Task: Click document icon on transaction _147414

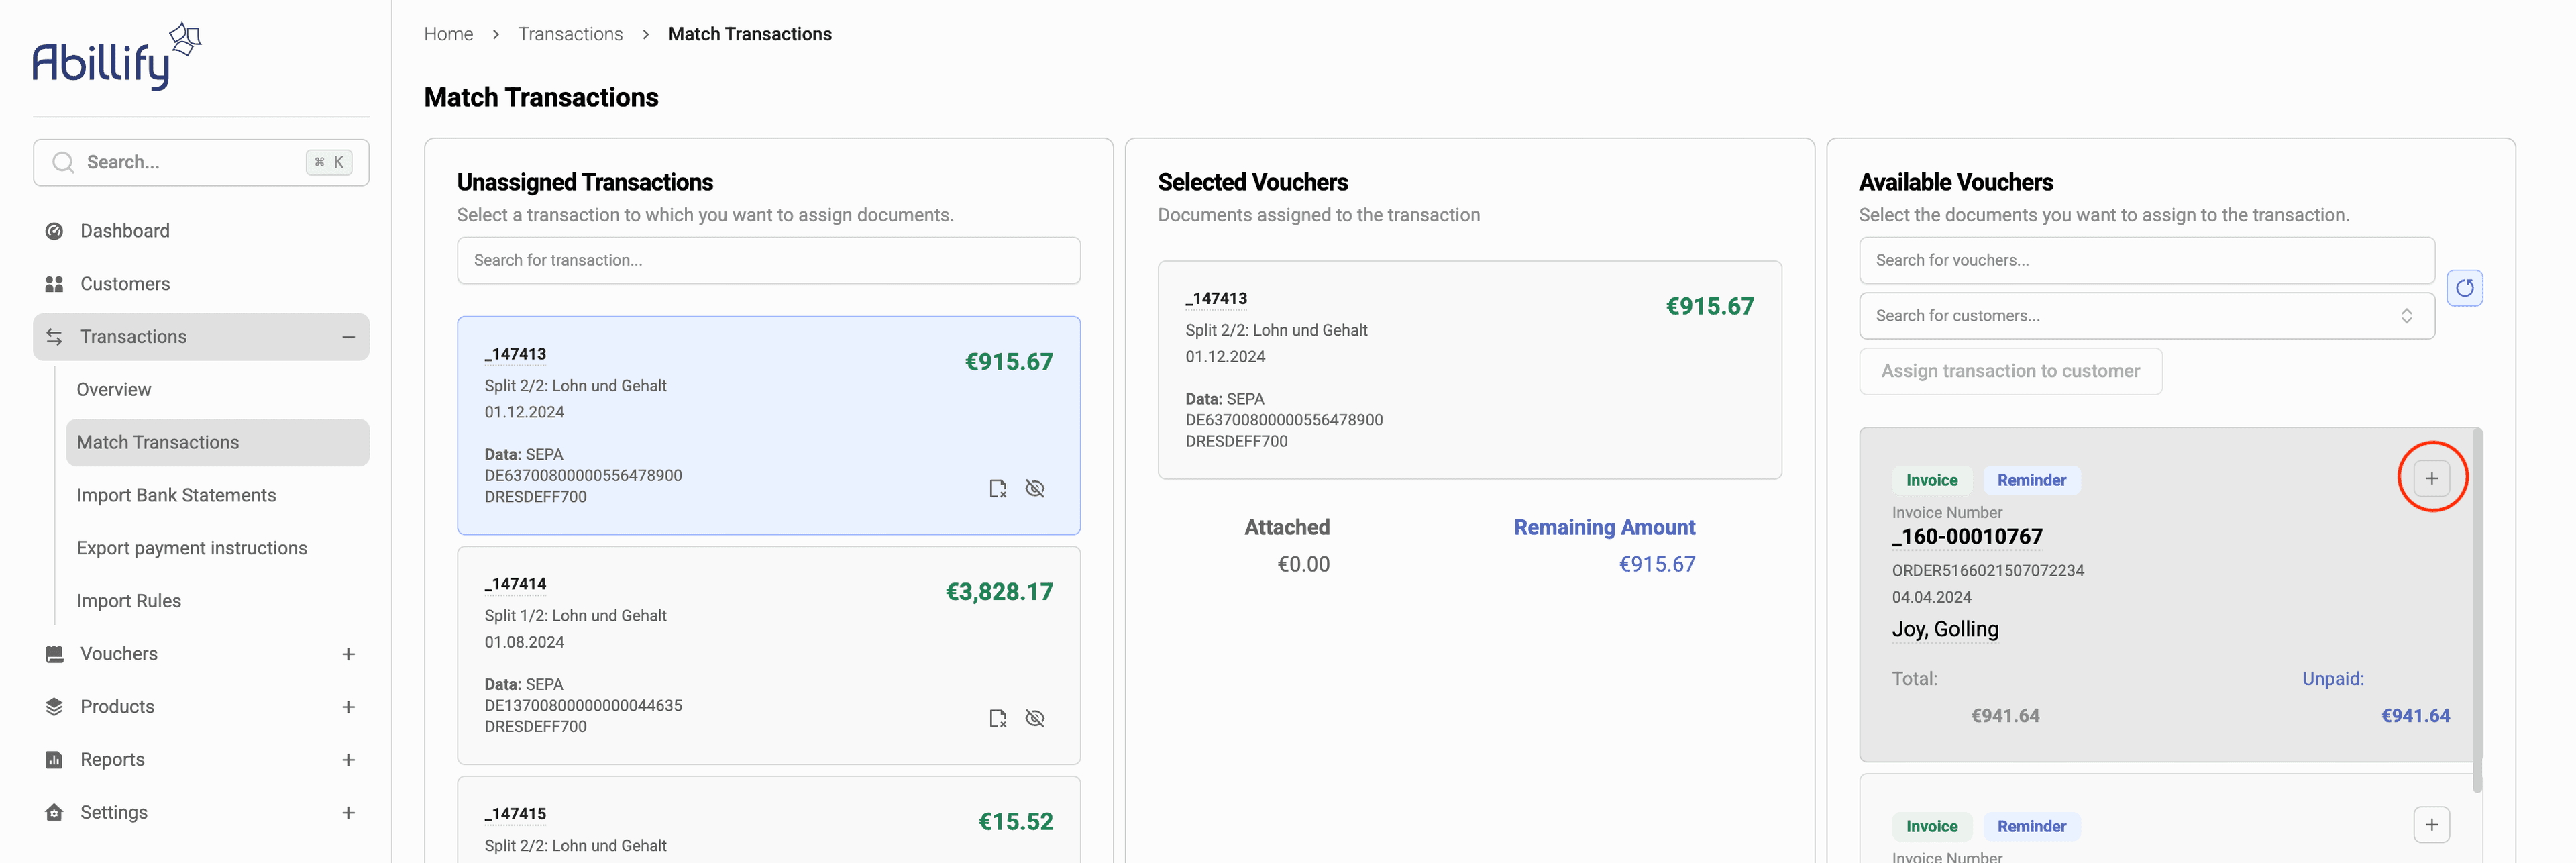Action: coord(997,718)
